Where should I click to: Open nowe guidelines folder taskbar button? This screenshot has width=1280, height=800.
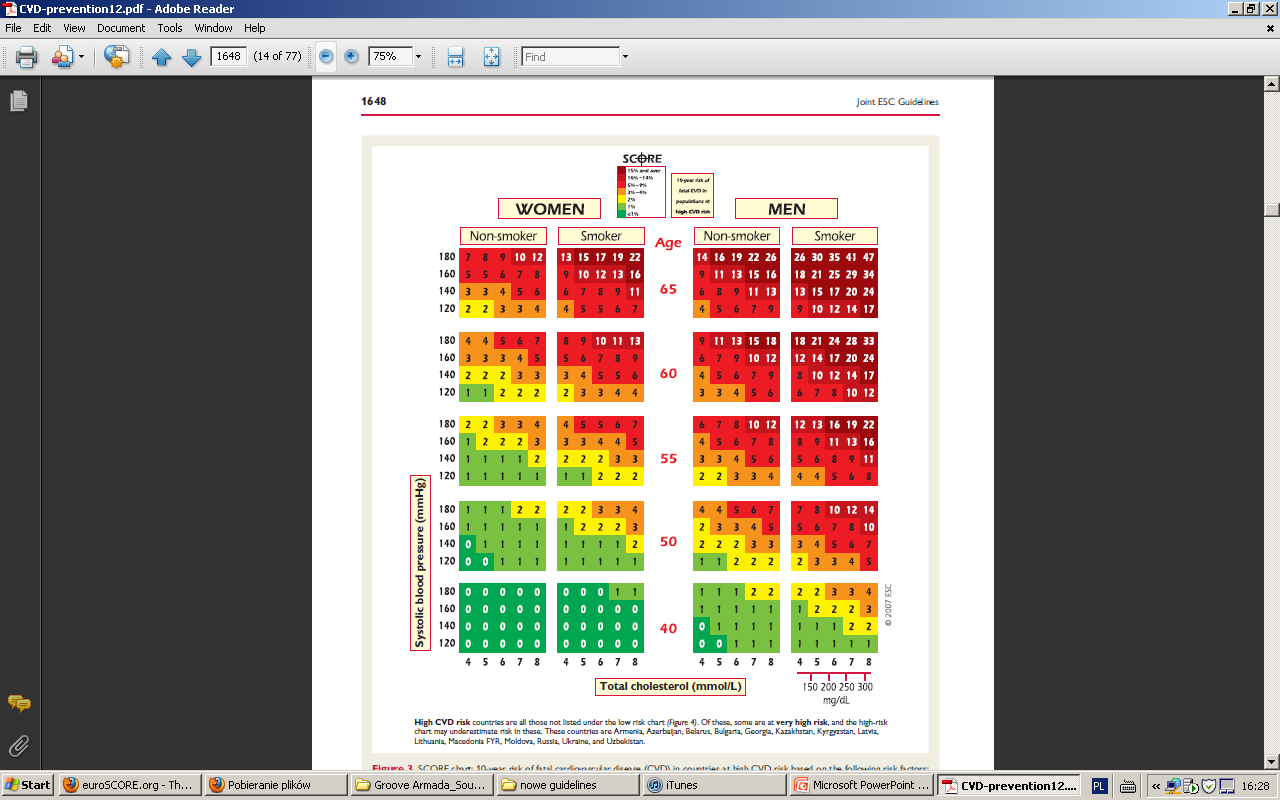pos(569,785)
